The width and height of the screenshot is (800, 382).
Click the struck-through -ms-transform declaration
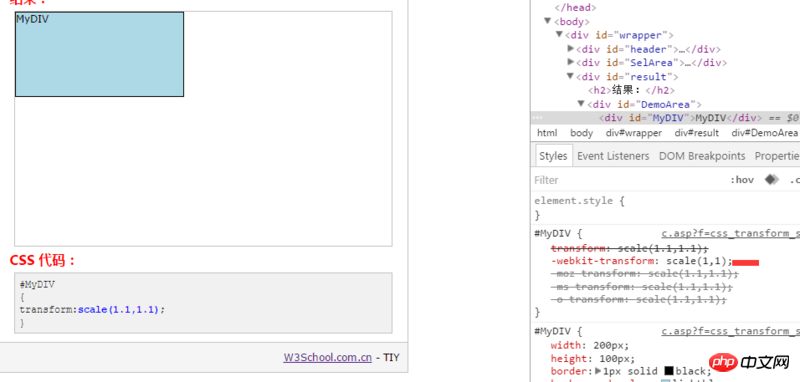(642, 287)
